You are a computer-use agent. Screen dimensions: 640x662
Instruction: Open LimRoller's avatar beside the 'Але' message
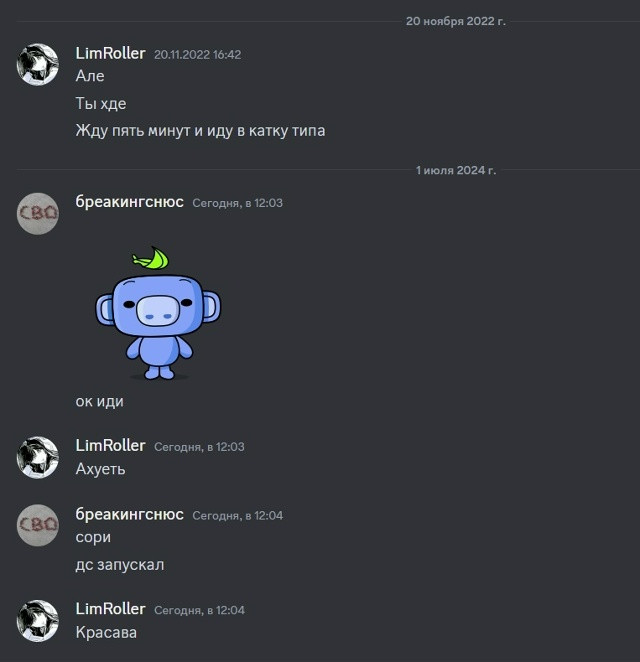click(38, 65)
